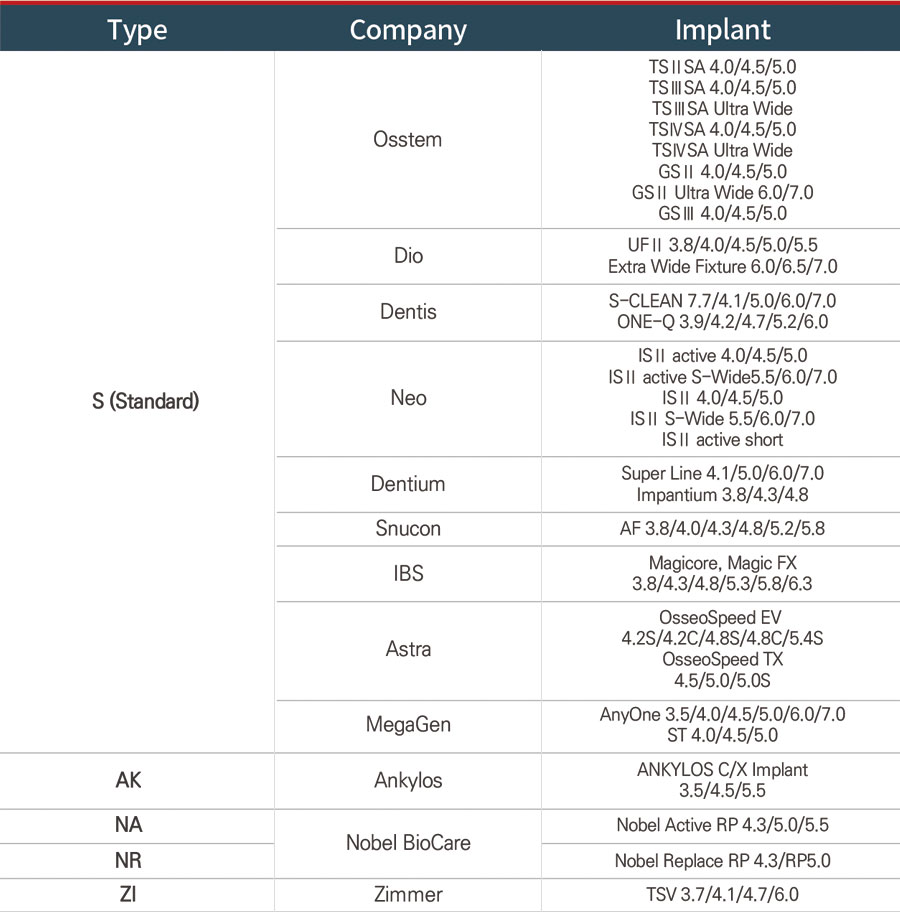The image size is (900, 912).
Task: Select the MegaGen company cell
Action: tap(408, 725)
